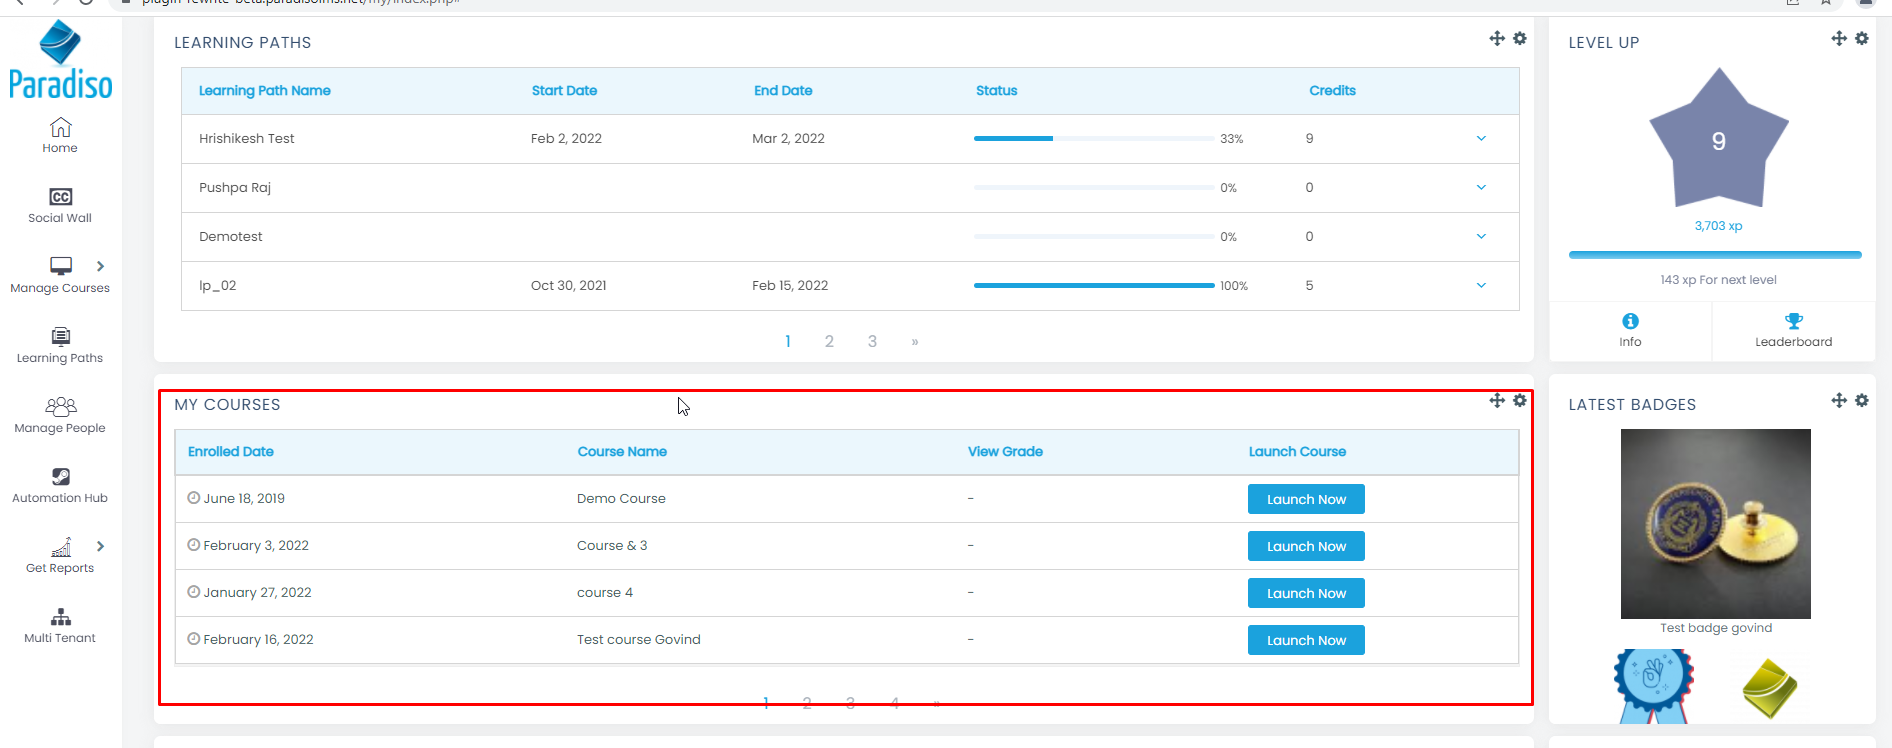Image resolution: width=1892 pixels, height=748 pixels.
Task: Open the Multi Tenant section
Action: pyautogui.click(x=60, y=618)
